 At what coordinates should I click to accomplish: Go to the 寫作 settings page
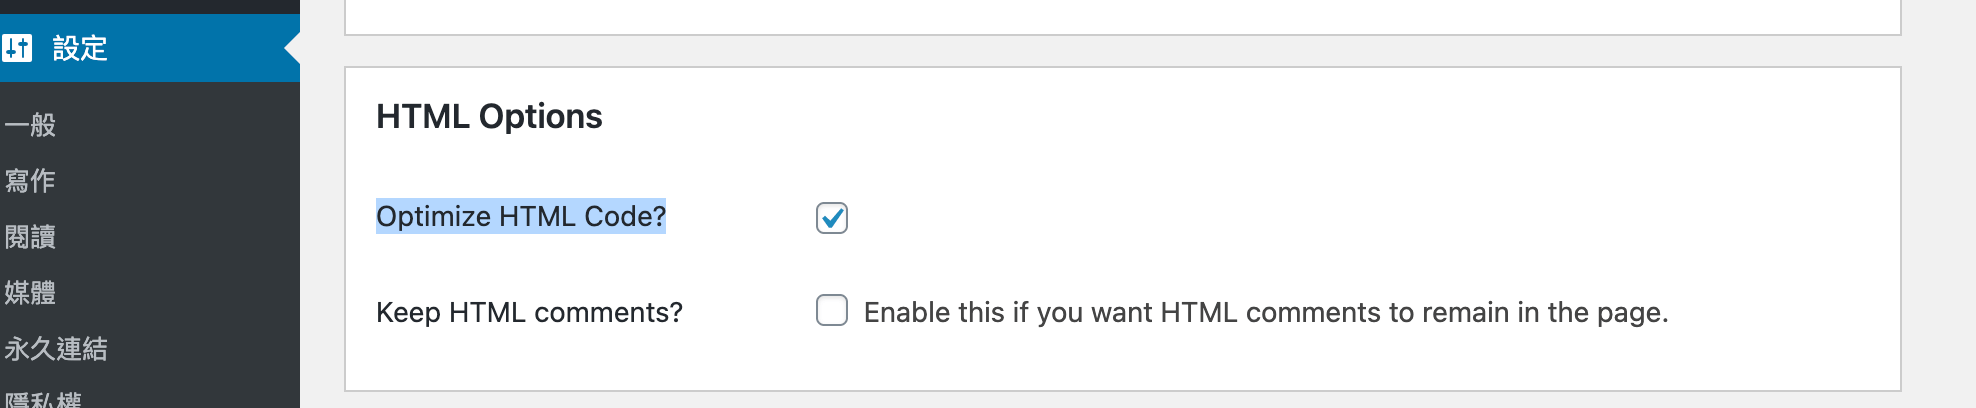(30, 181)
